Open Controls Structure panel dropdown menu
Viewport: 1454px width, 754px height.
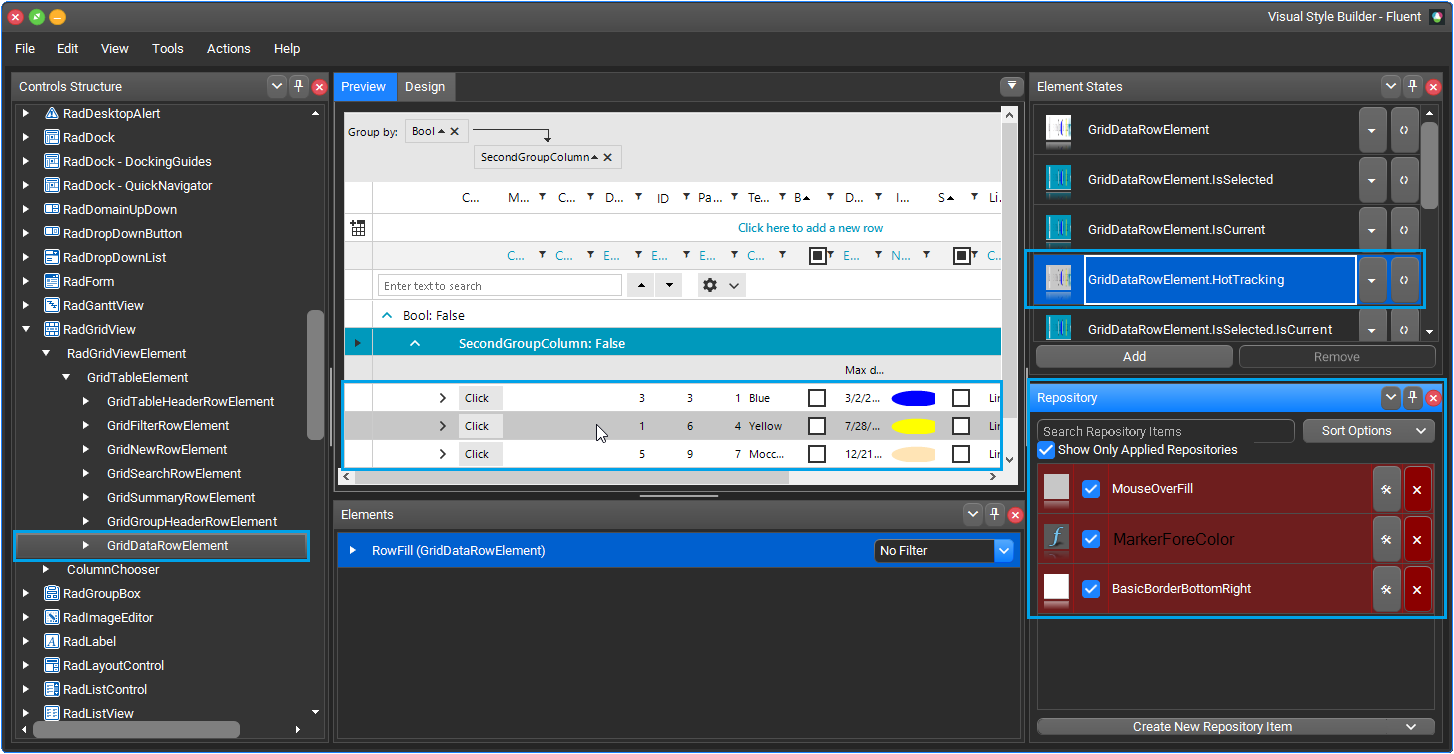point(277,87)
